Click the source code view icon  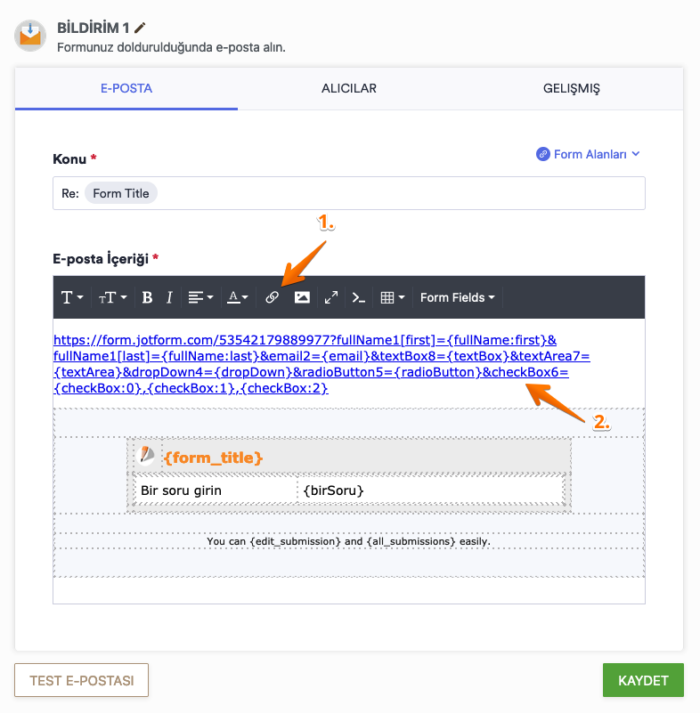tap(360, 297)
